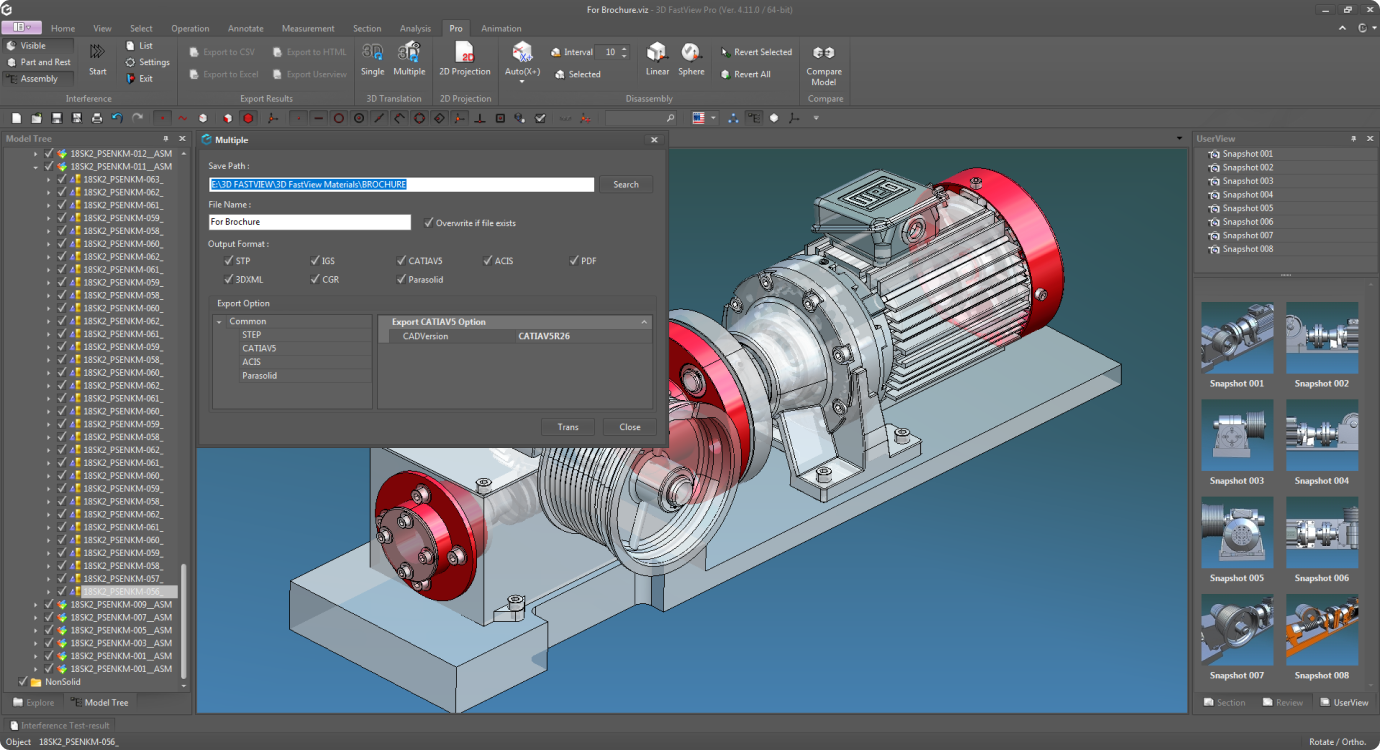Open the 2D Projection tool
The image size is (1380, 750).
[x=465, y=53]
